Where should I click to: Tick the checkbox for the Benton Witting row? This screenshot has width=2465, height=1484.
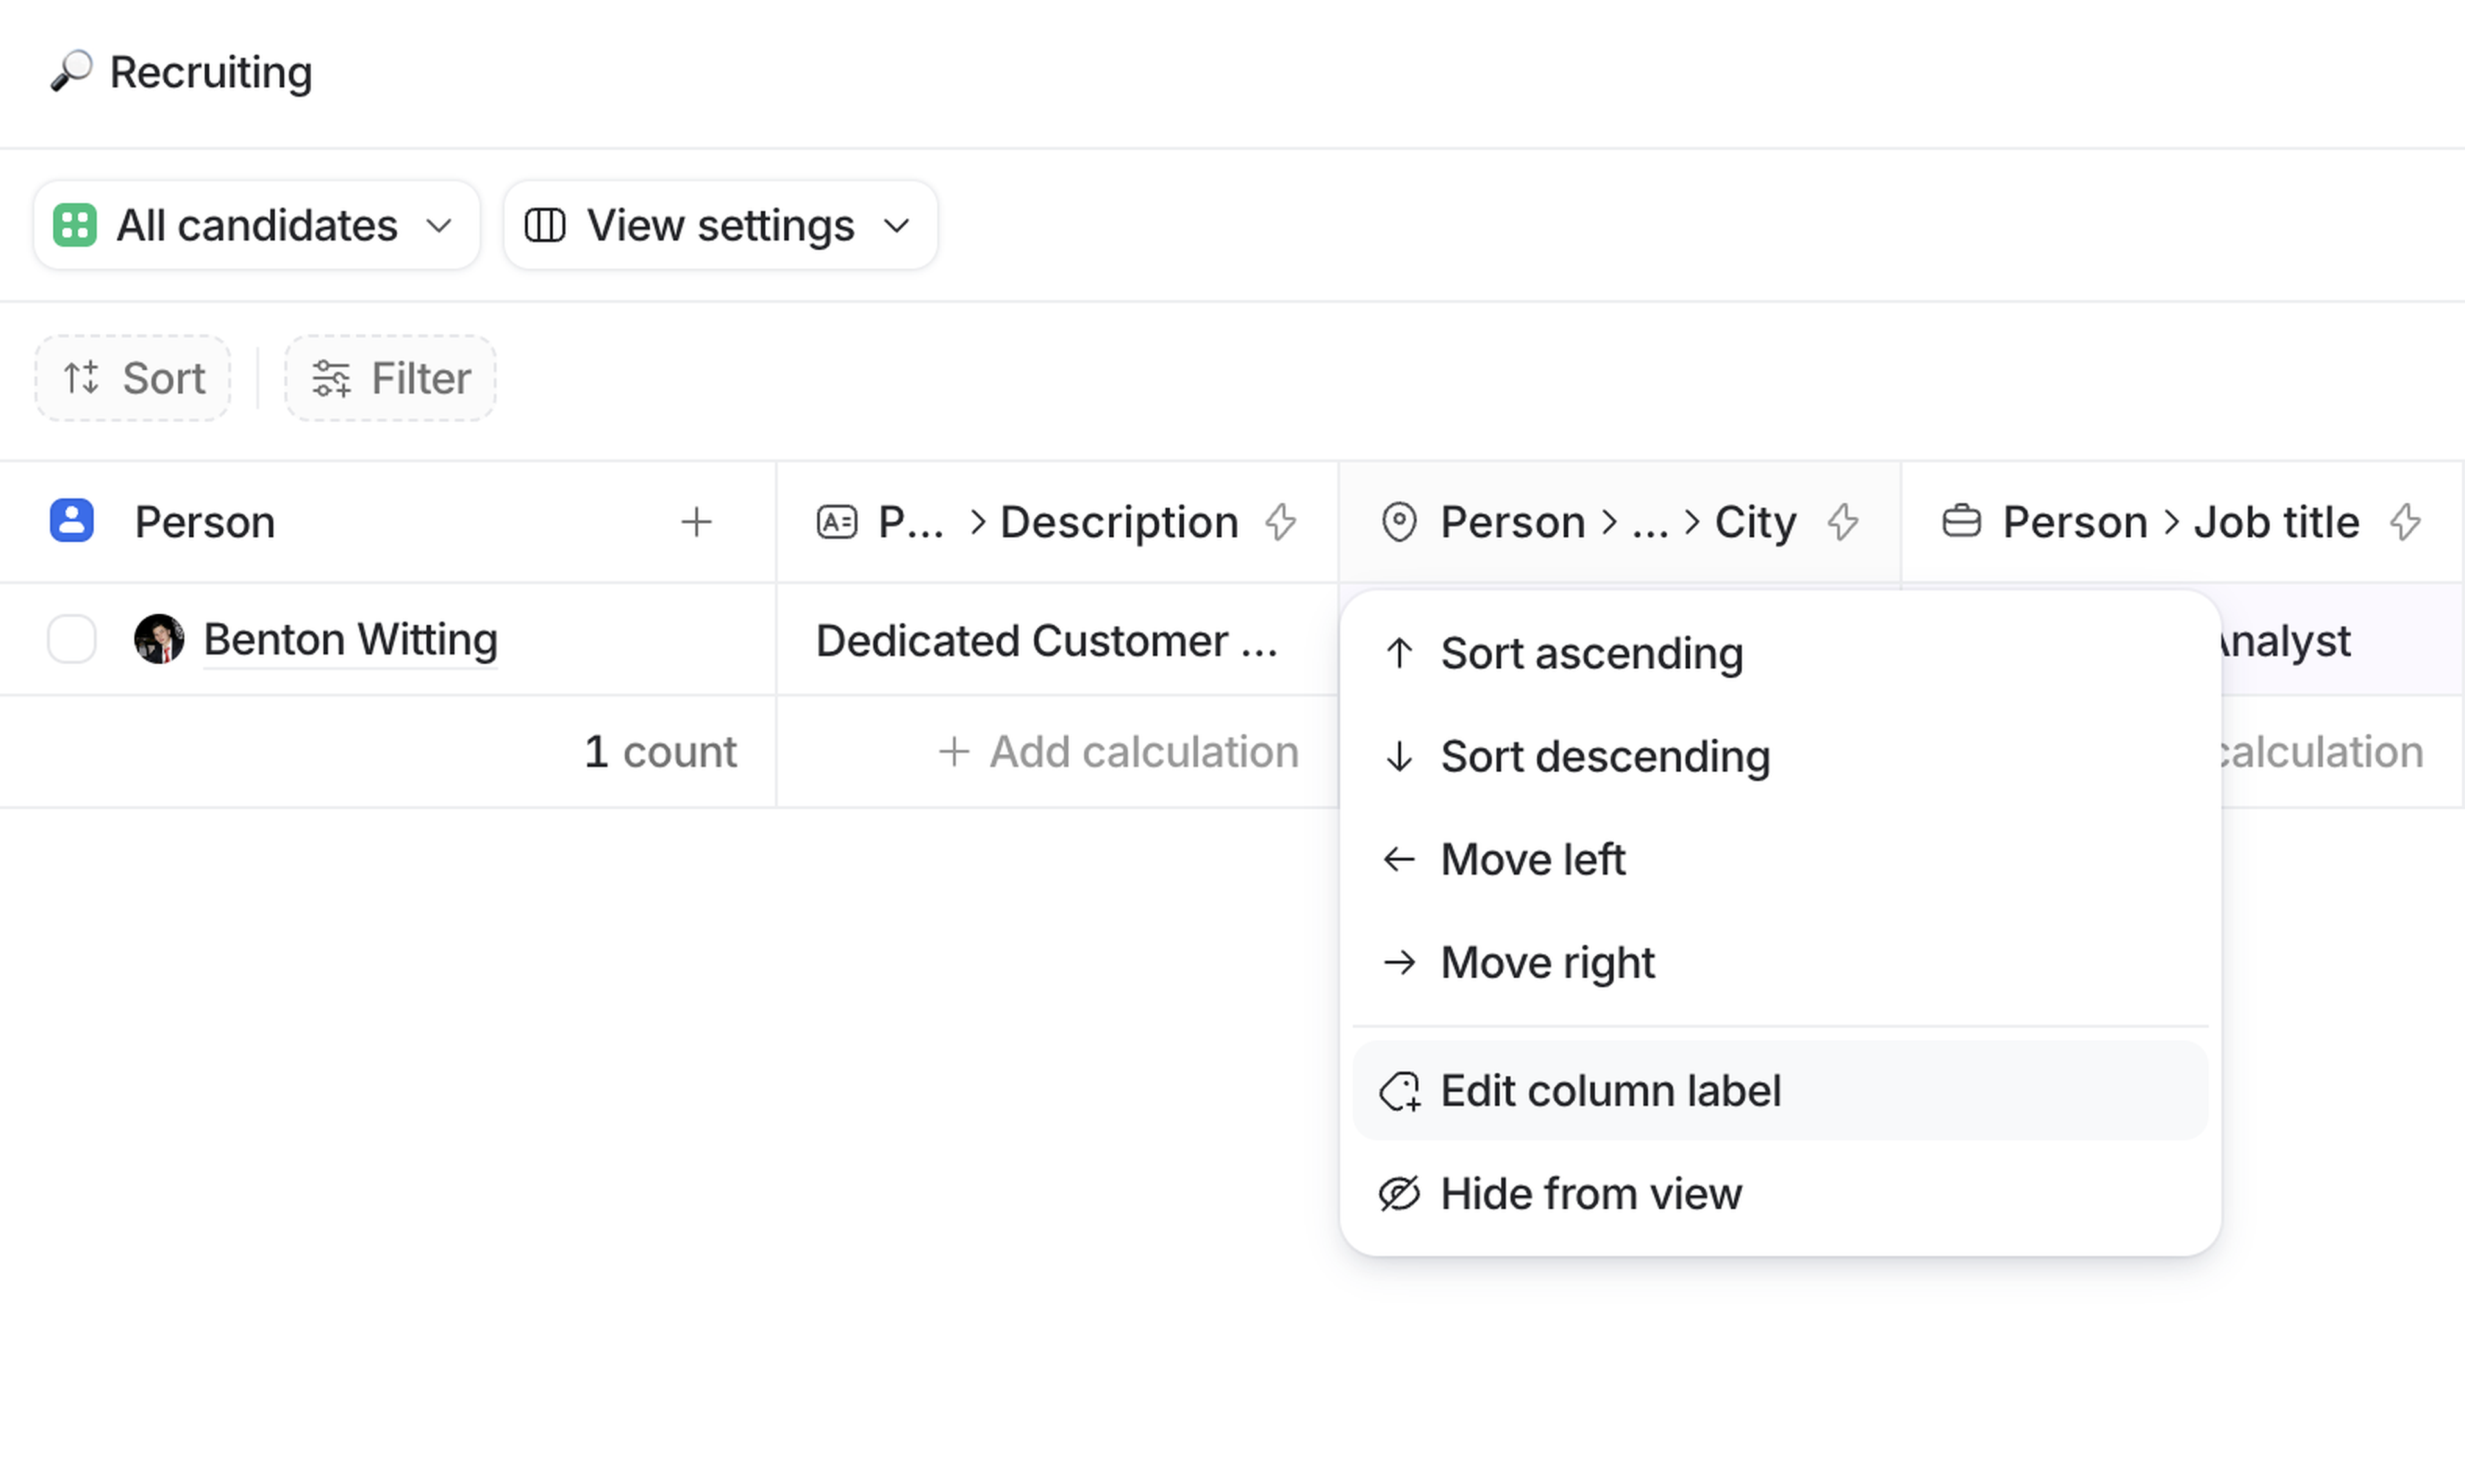click(72, 639)
